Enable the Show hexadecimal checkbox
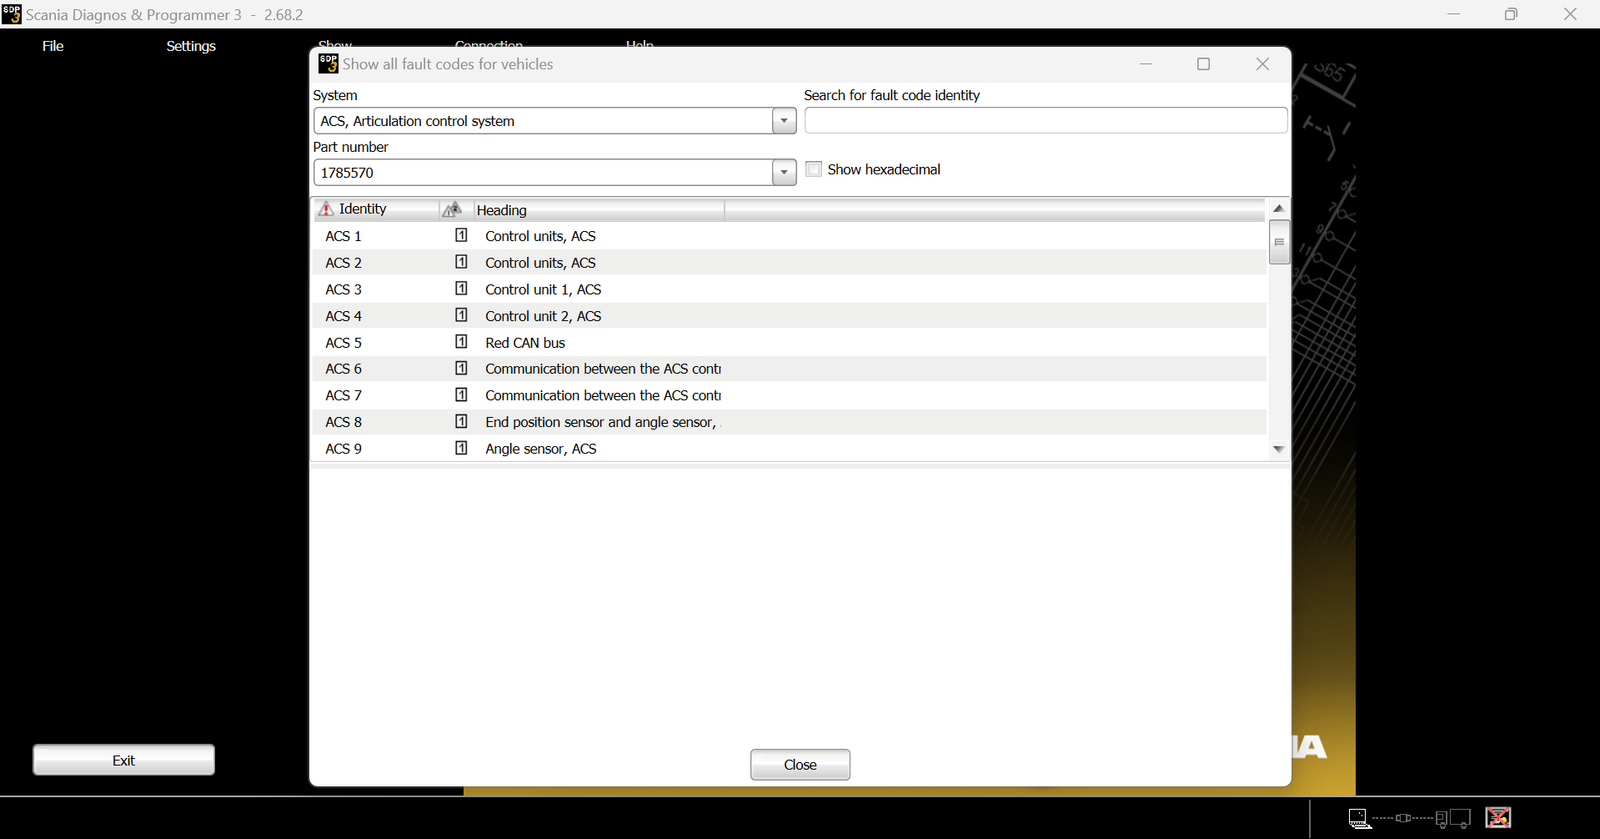Viewport: 1600px width, 839px height. pyautogui.click(x=814, y=169)
